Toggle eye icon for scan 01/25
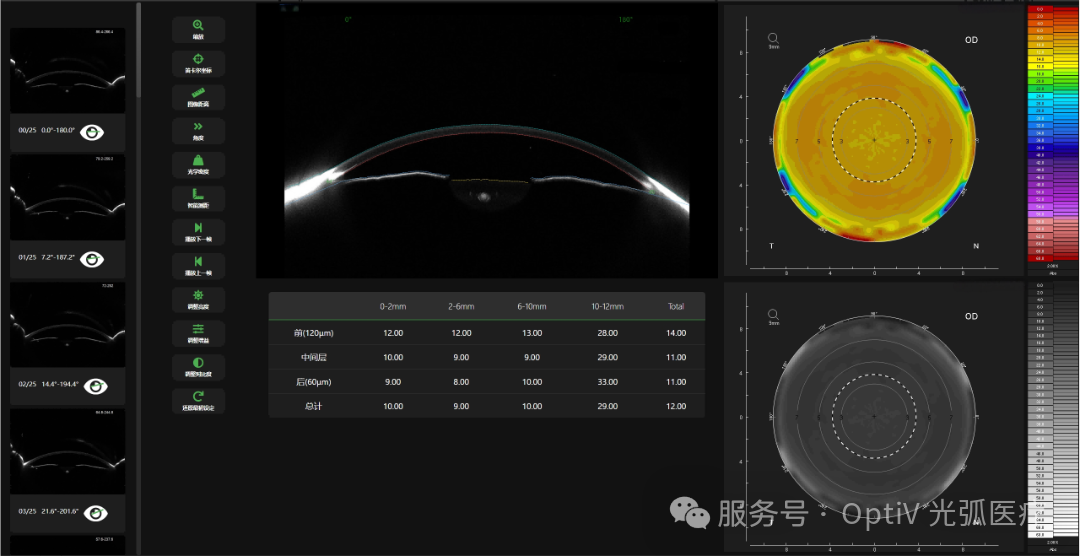 (x=94, y=259)
